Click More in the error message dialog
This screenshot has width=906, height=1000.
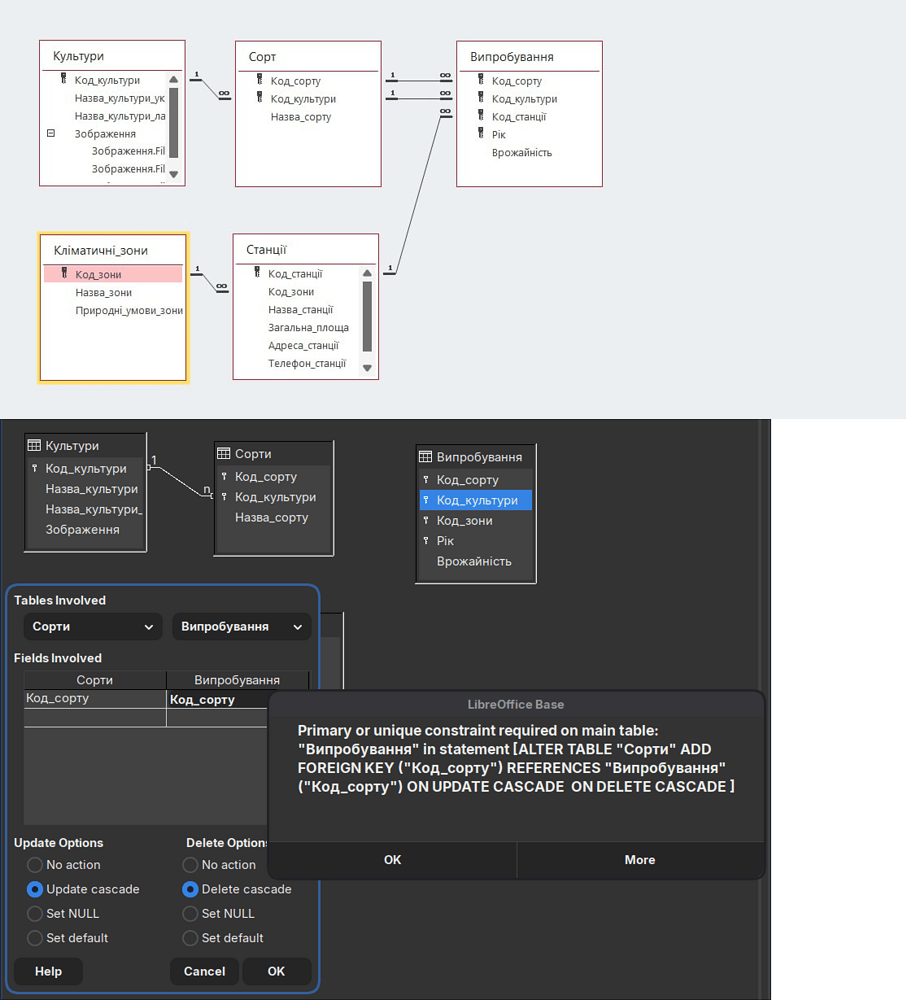(639, 860)
